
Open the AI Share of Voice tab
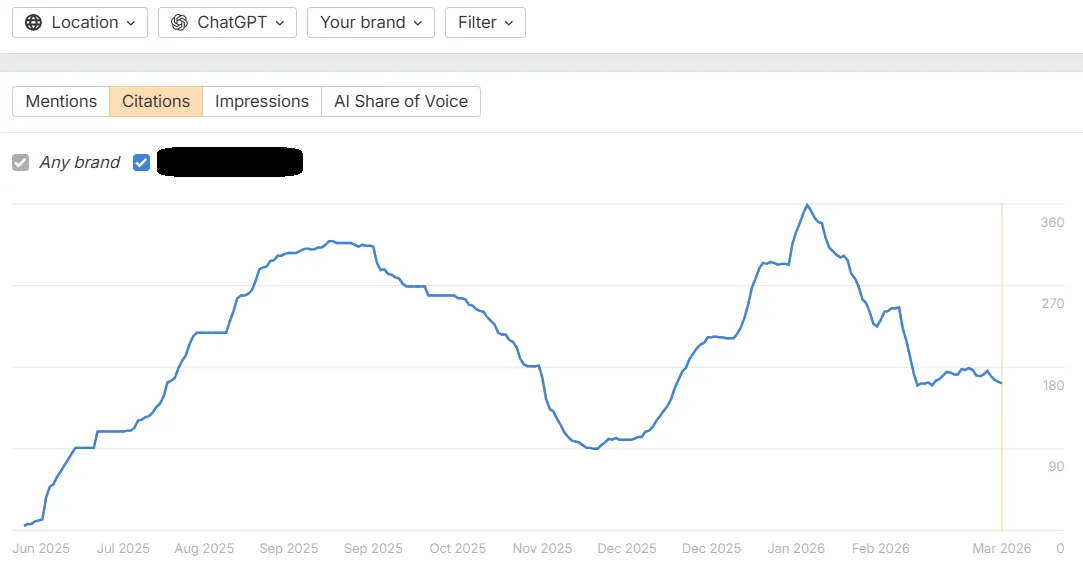[401, 102]
